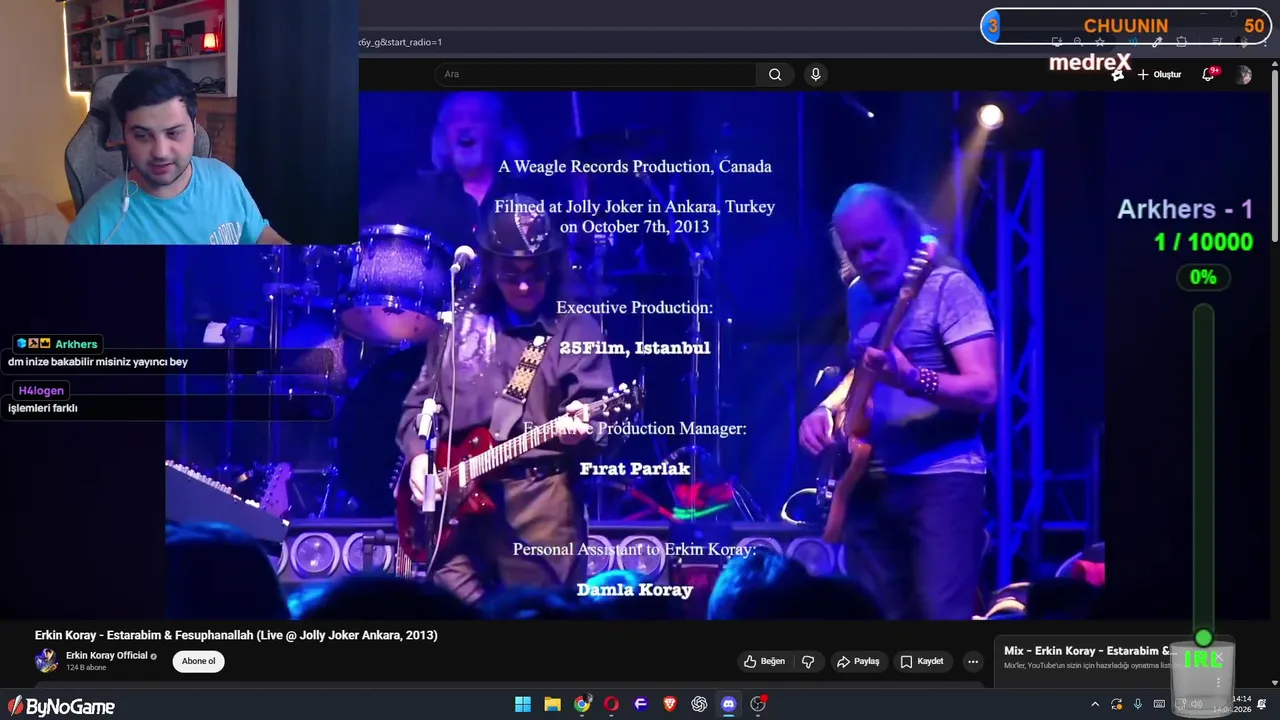Image resolution: width=1280 pixels, height=720 pixels.
Task: Open the OBS taskbar icon with red dot
Action: point(758,704)
